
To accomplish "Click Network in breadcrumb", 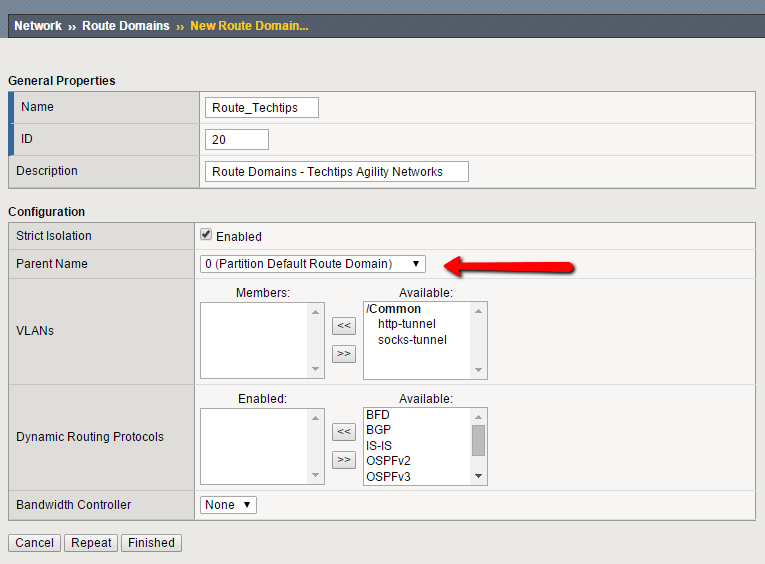I will (38, 26).
